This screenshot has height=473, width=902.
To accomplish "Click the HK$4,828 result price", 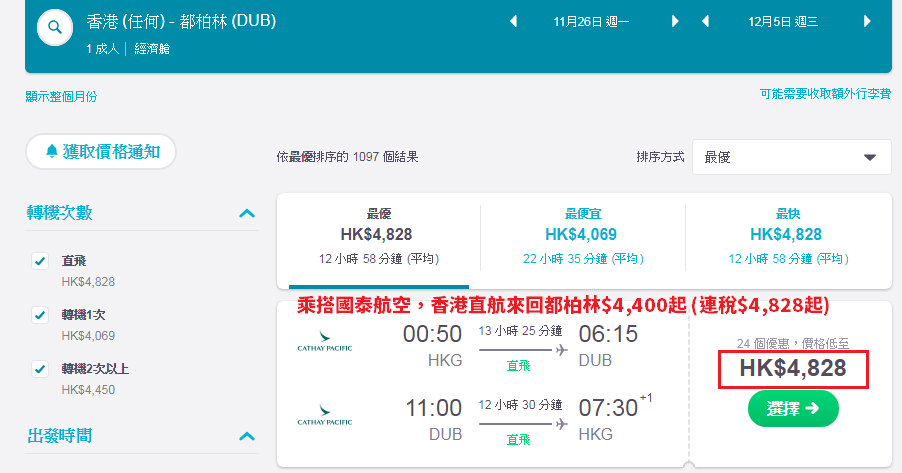I will pos(793,368).
